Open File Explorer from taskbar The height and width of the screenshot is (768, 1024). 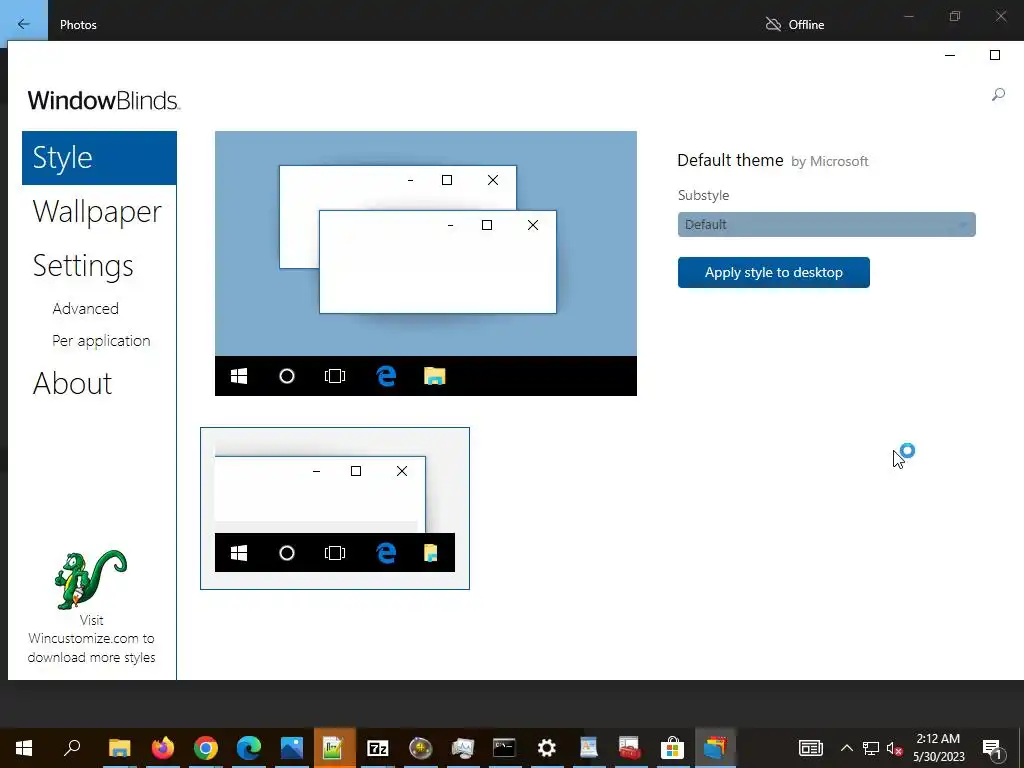[120, 748]
